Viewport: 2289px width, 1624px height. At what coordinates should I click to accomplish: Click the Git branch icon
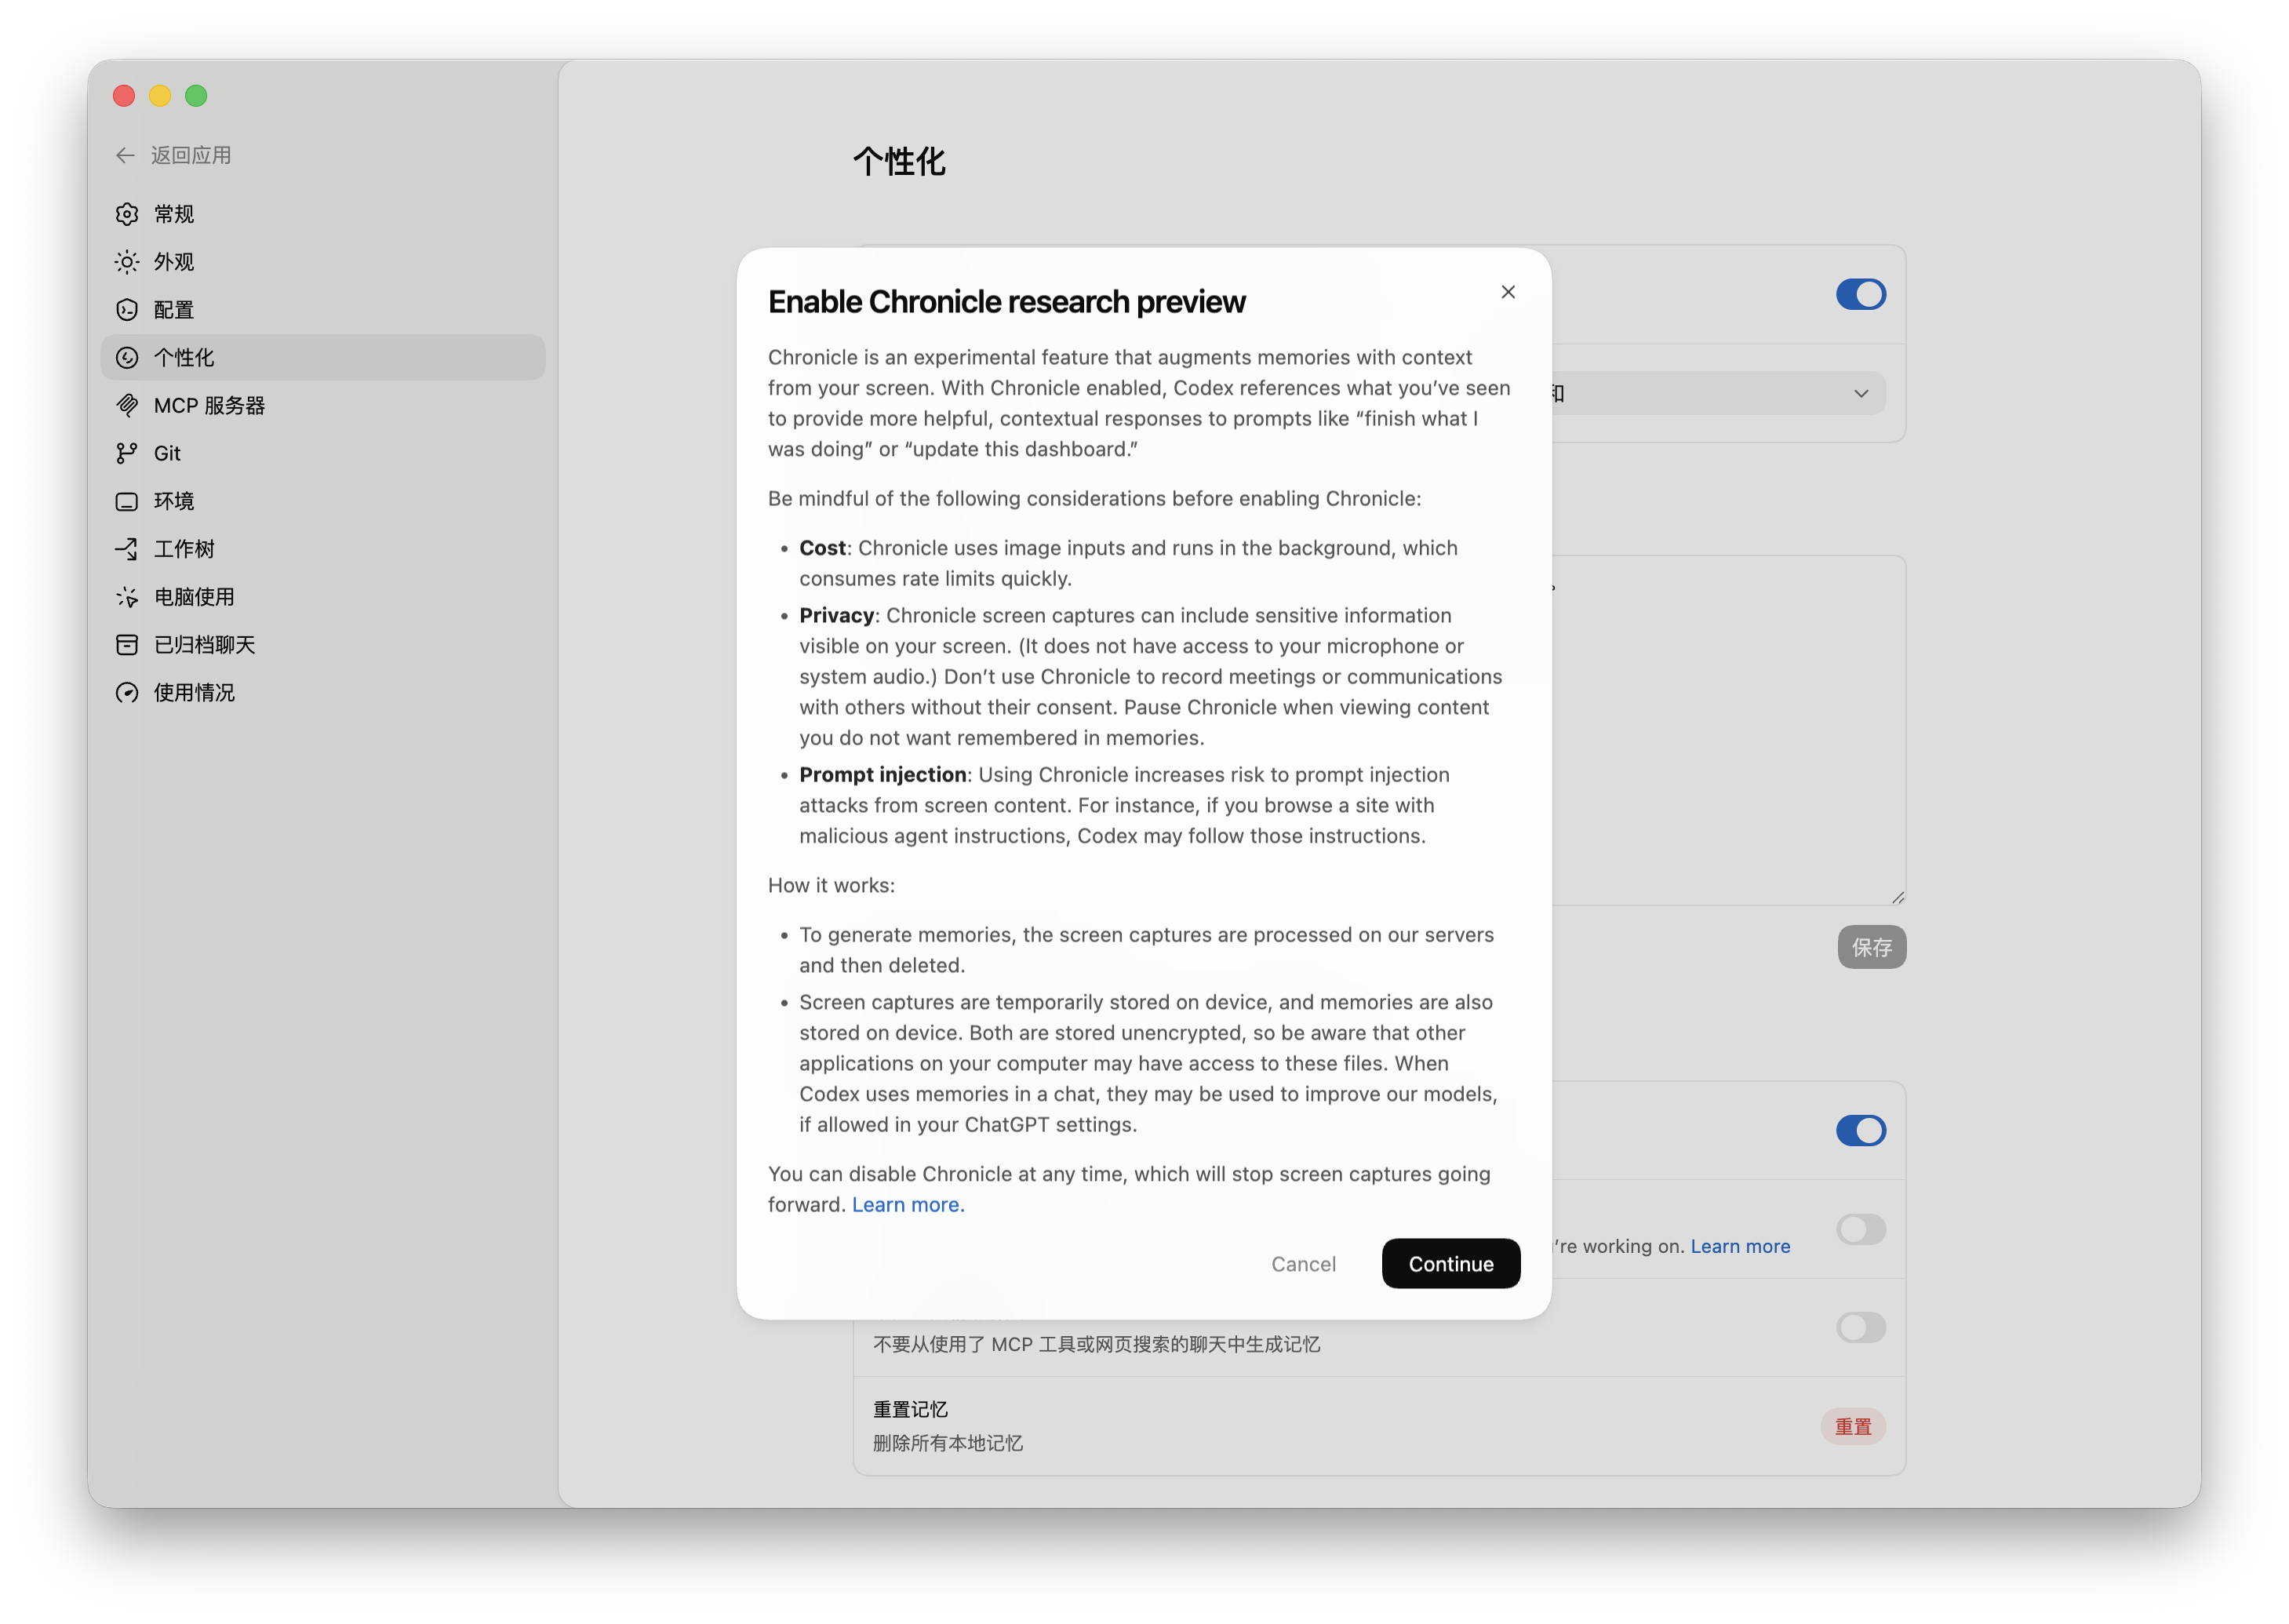pyautogui.click(x=127, y=453)
